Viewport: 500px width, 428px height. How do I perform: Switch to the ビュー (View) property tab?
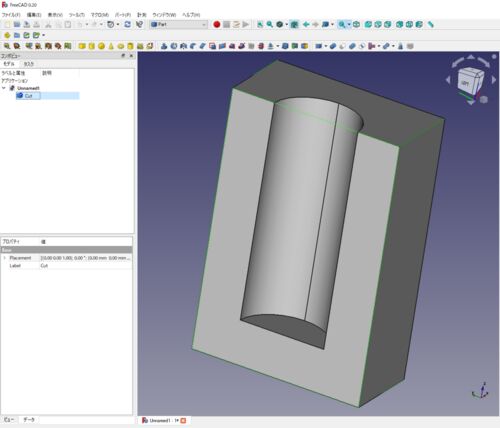[8, 420]
